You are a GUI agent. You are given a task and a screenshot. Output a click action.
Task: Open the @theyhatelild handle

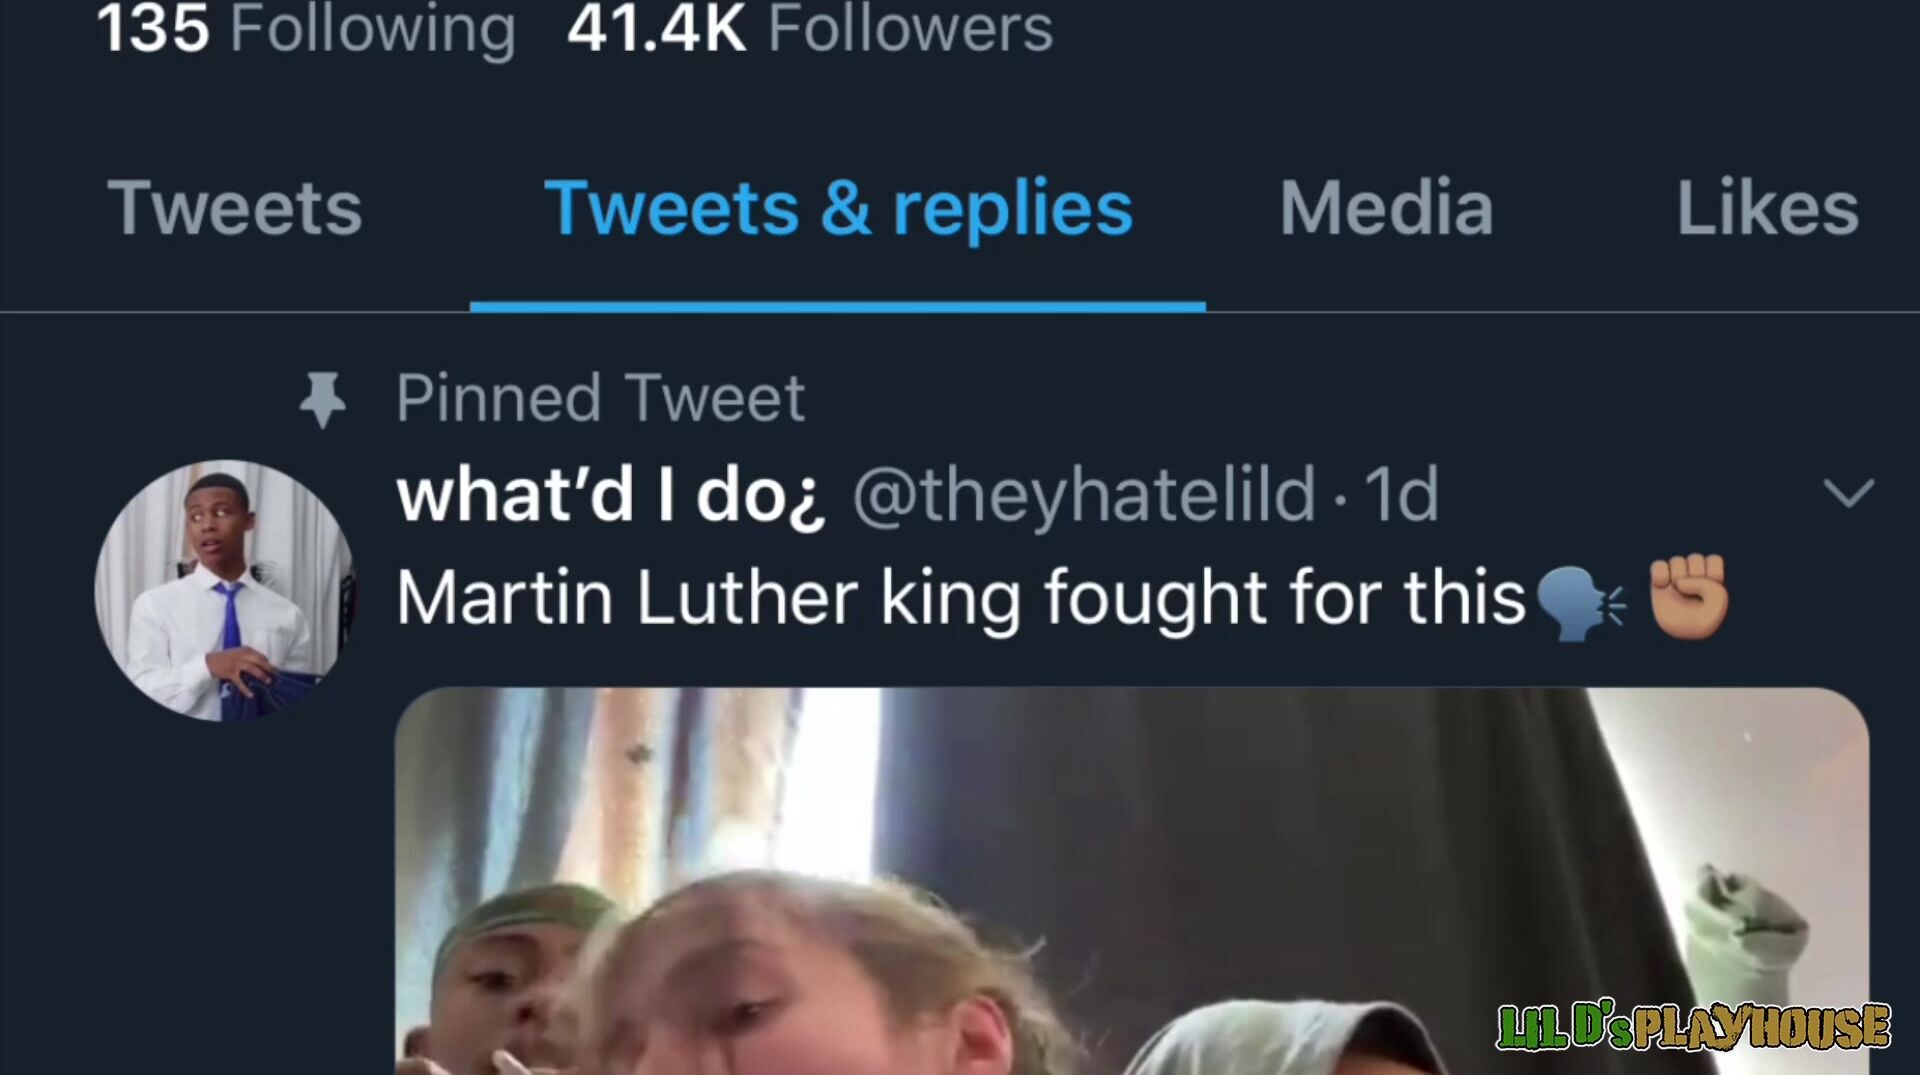(x=1083, y=494)
